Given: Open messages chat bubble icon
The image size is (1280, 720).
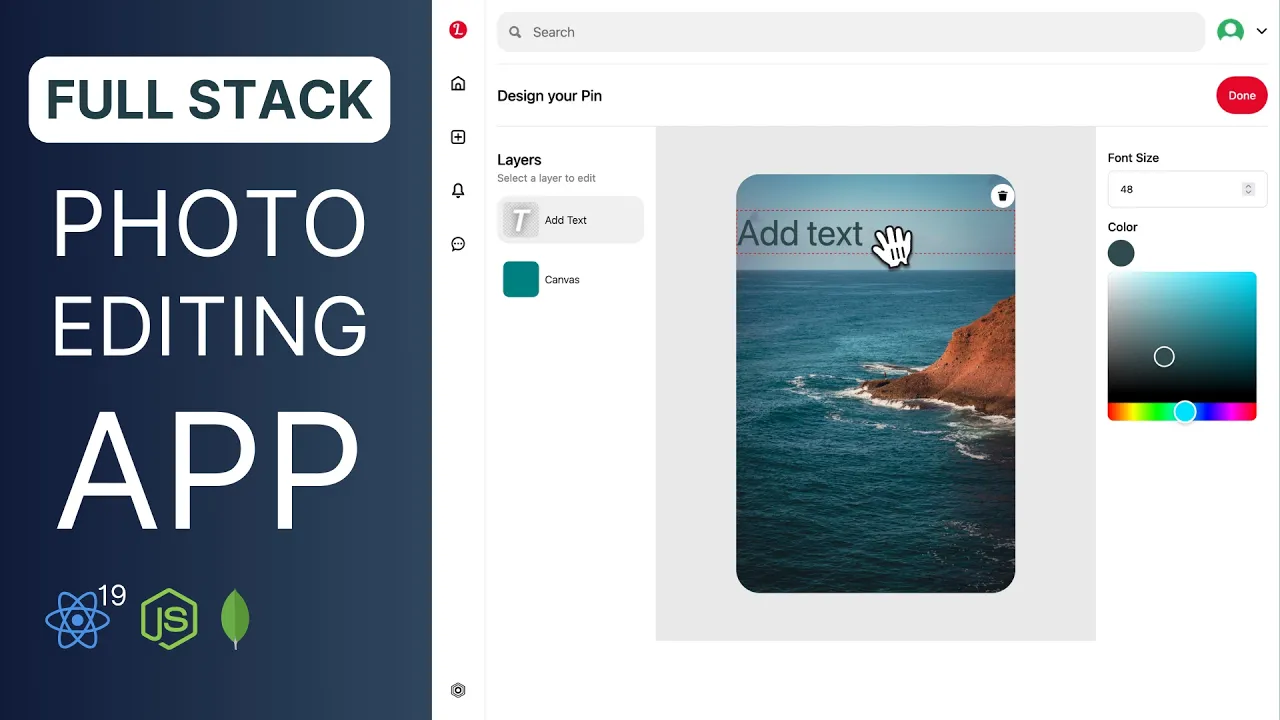Looking at the screenshot, I should coord(458,244).
